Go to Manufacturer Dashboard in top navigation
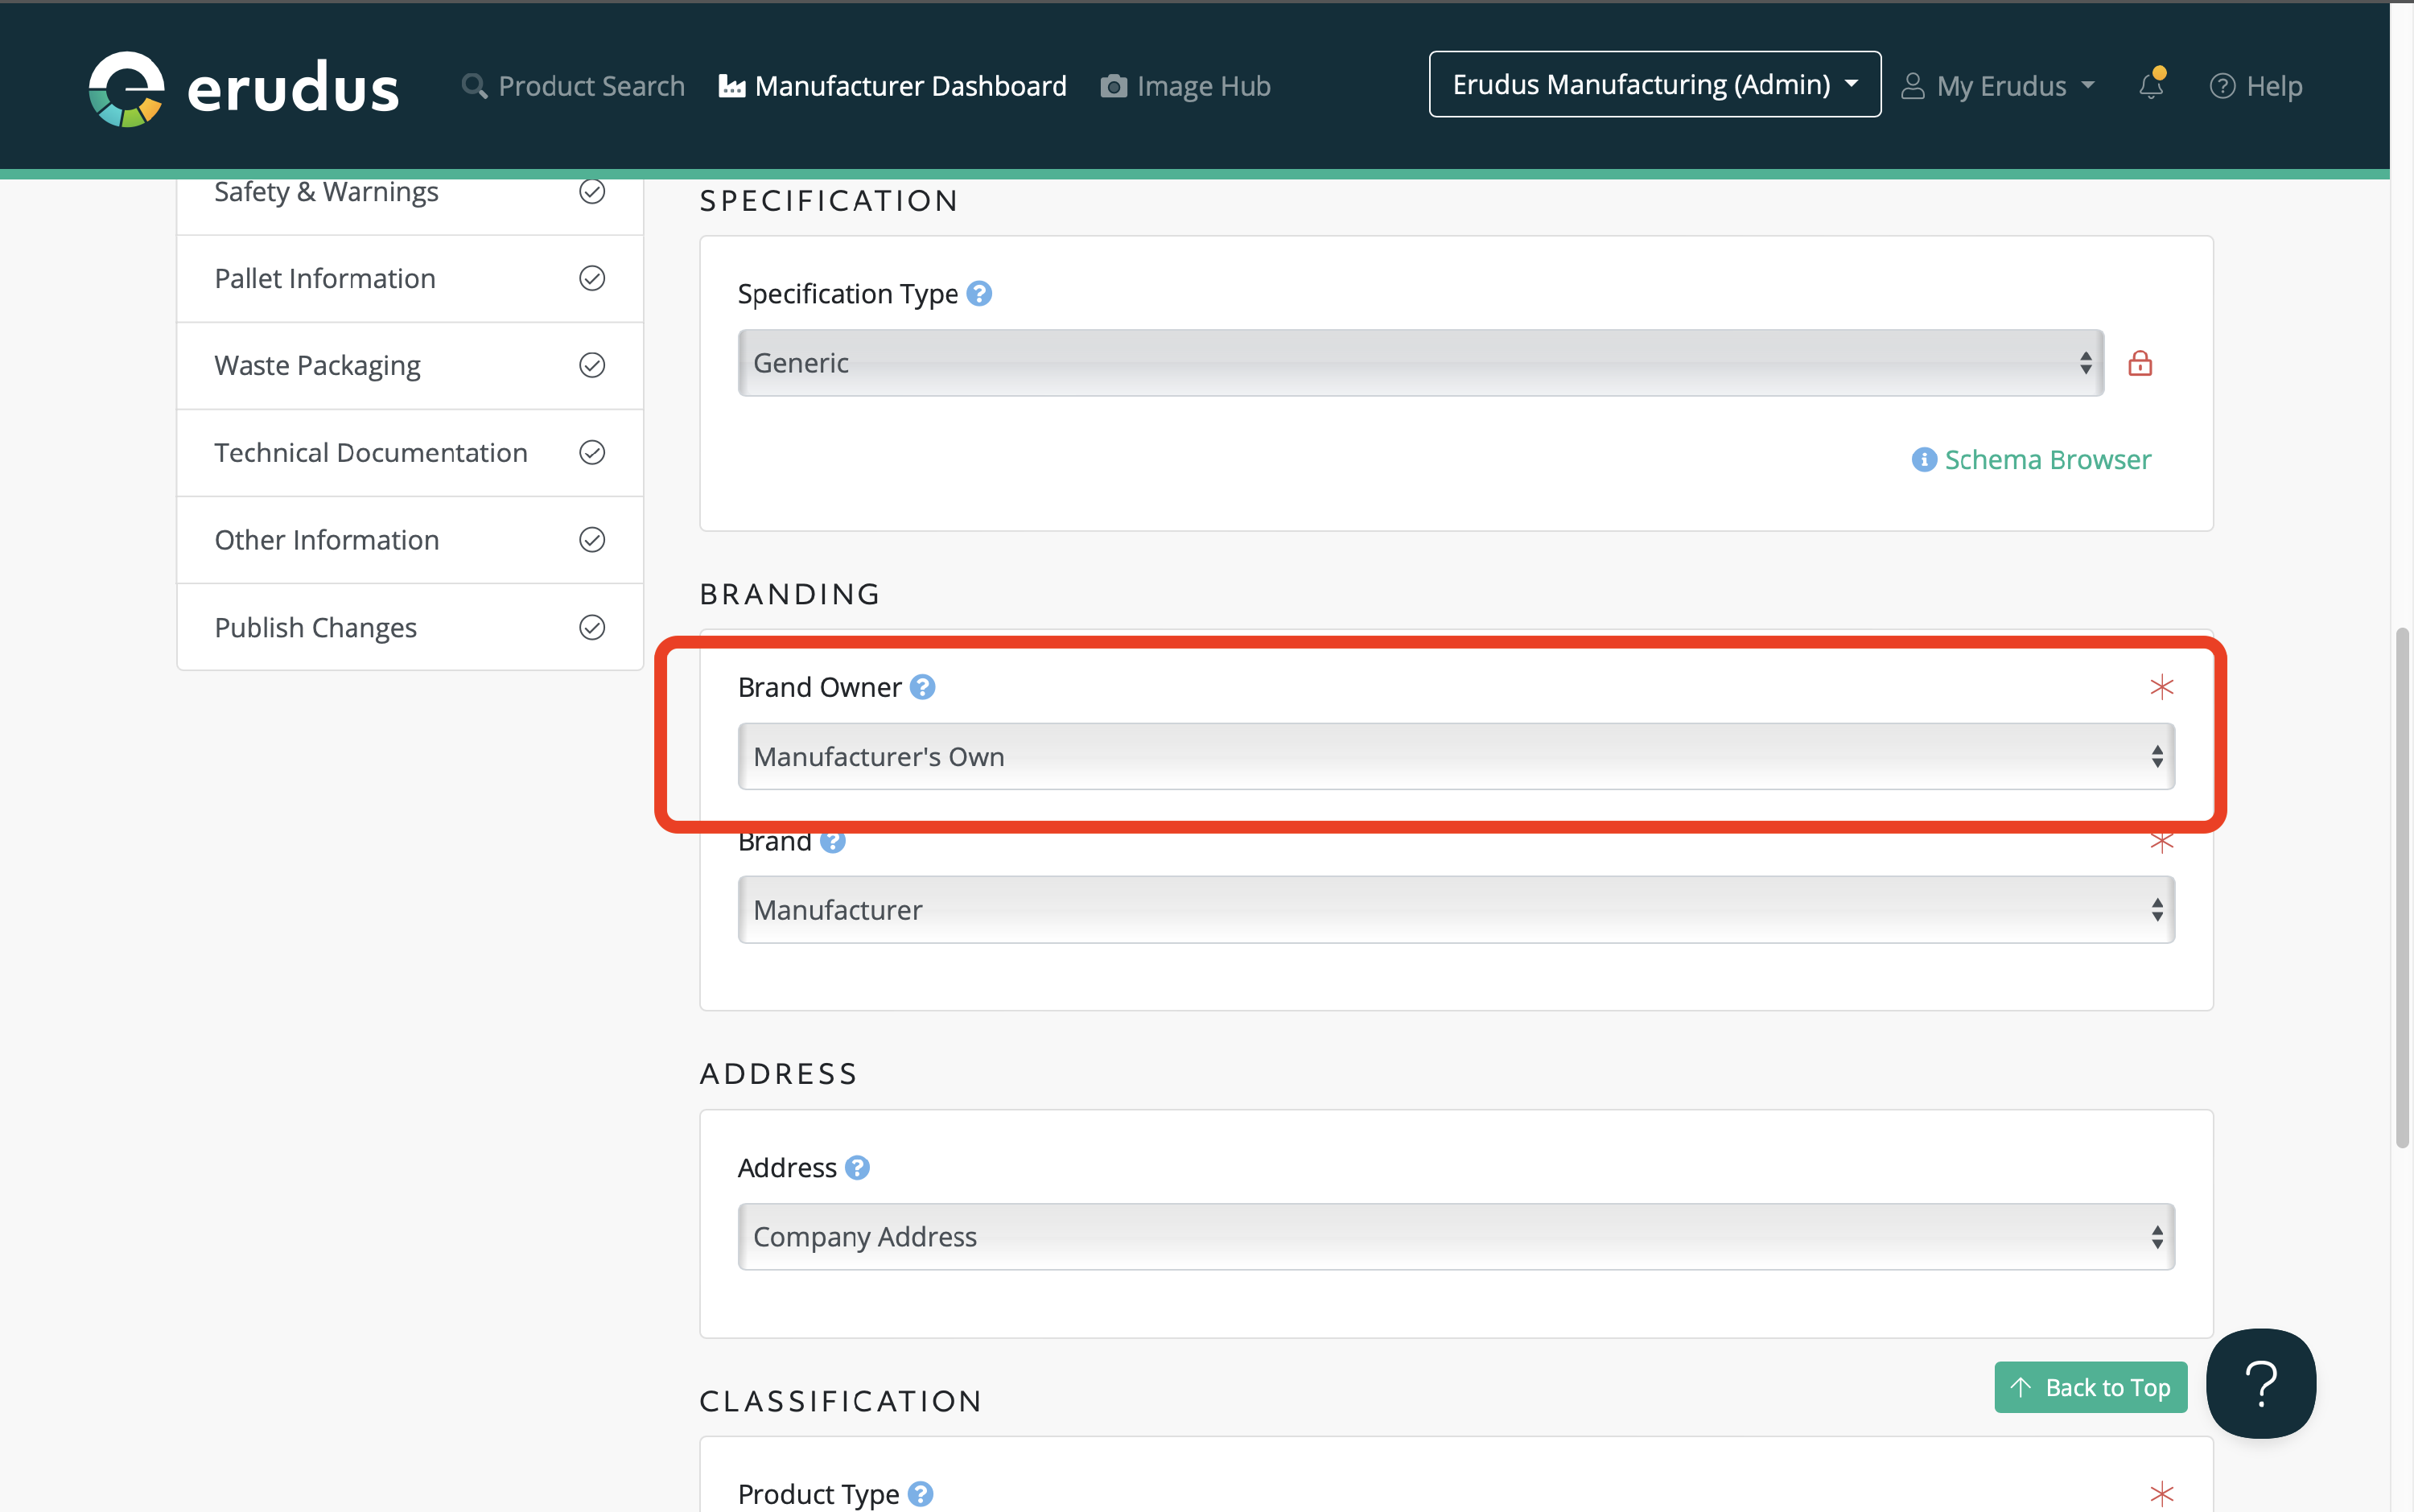2414x1512 pixels. coord(892,86)
